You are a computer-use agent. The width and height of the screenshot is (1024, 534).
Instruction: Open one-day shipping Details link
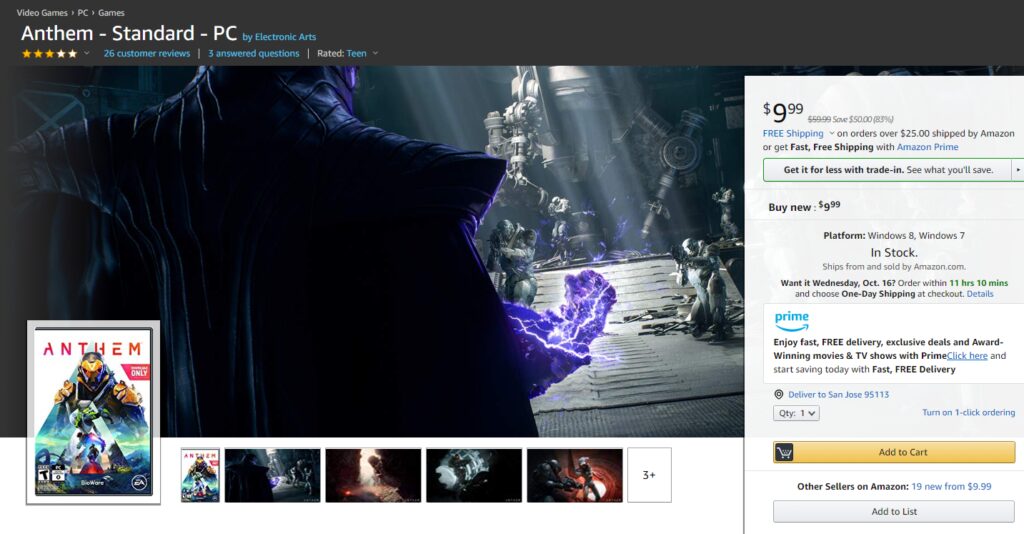click(x=980, y=294)
